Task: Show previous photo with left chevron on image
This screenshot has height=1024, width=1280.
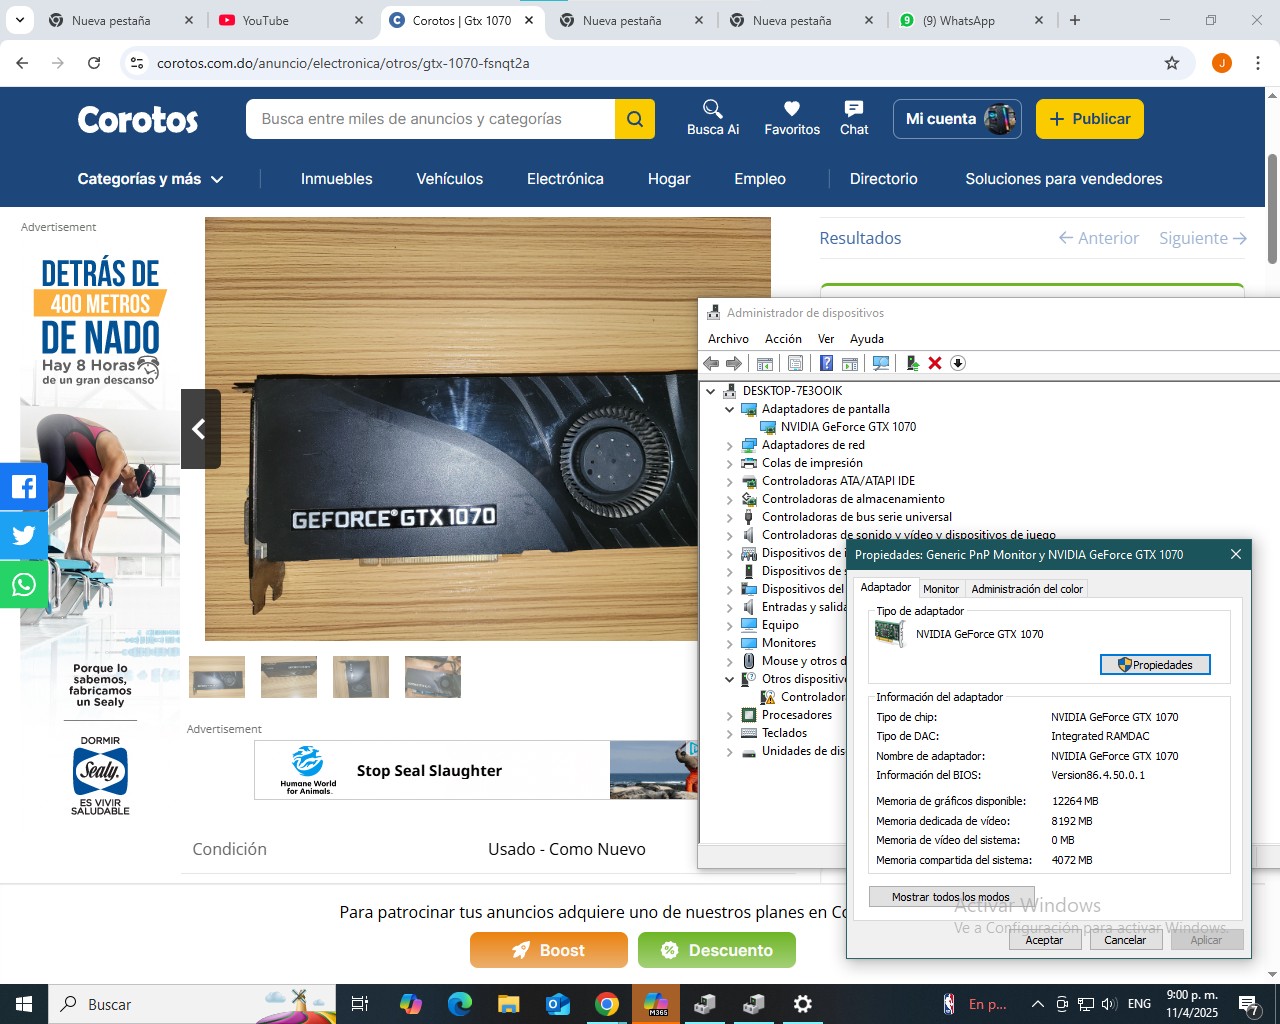Action: click(200, 429)
